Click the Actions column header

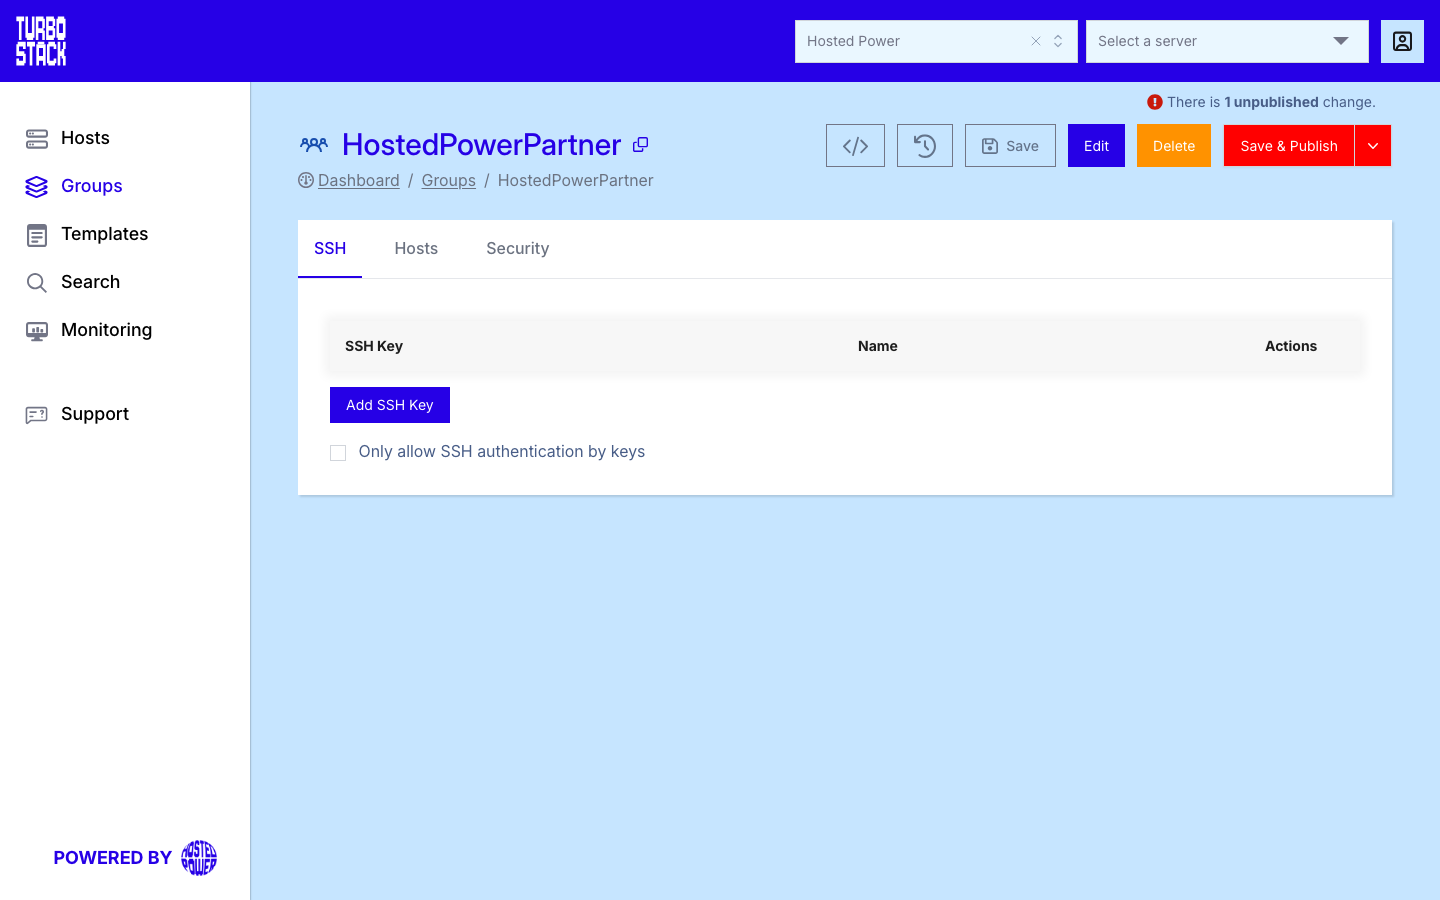point(1291,346)
